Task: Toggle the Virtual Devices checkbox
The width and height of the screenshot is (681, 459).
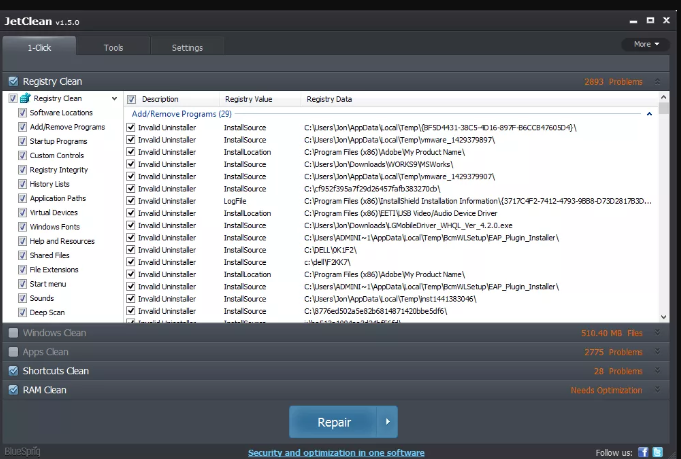Action: [x=22, y=213]
